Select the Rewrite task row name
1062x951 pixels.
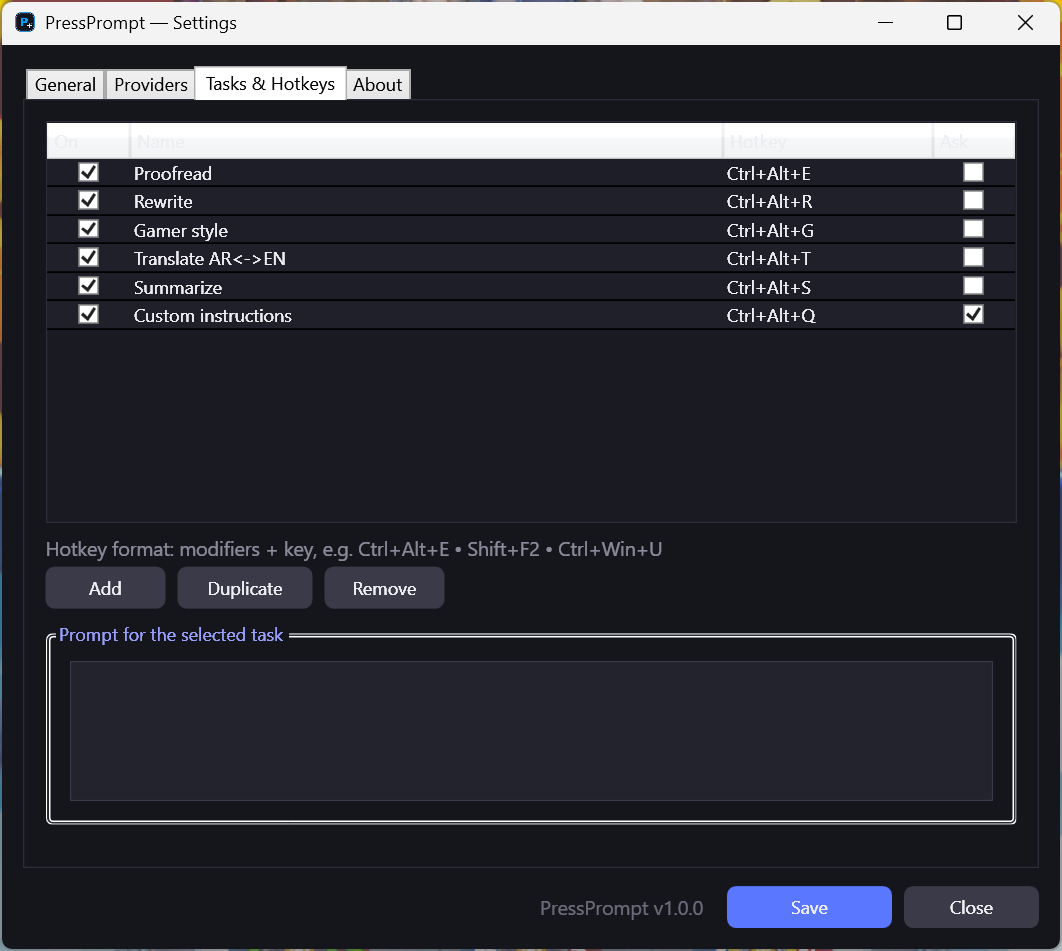pos(163,202)
